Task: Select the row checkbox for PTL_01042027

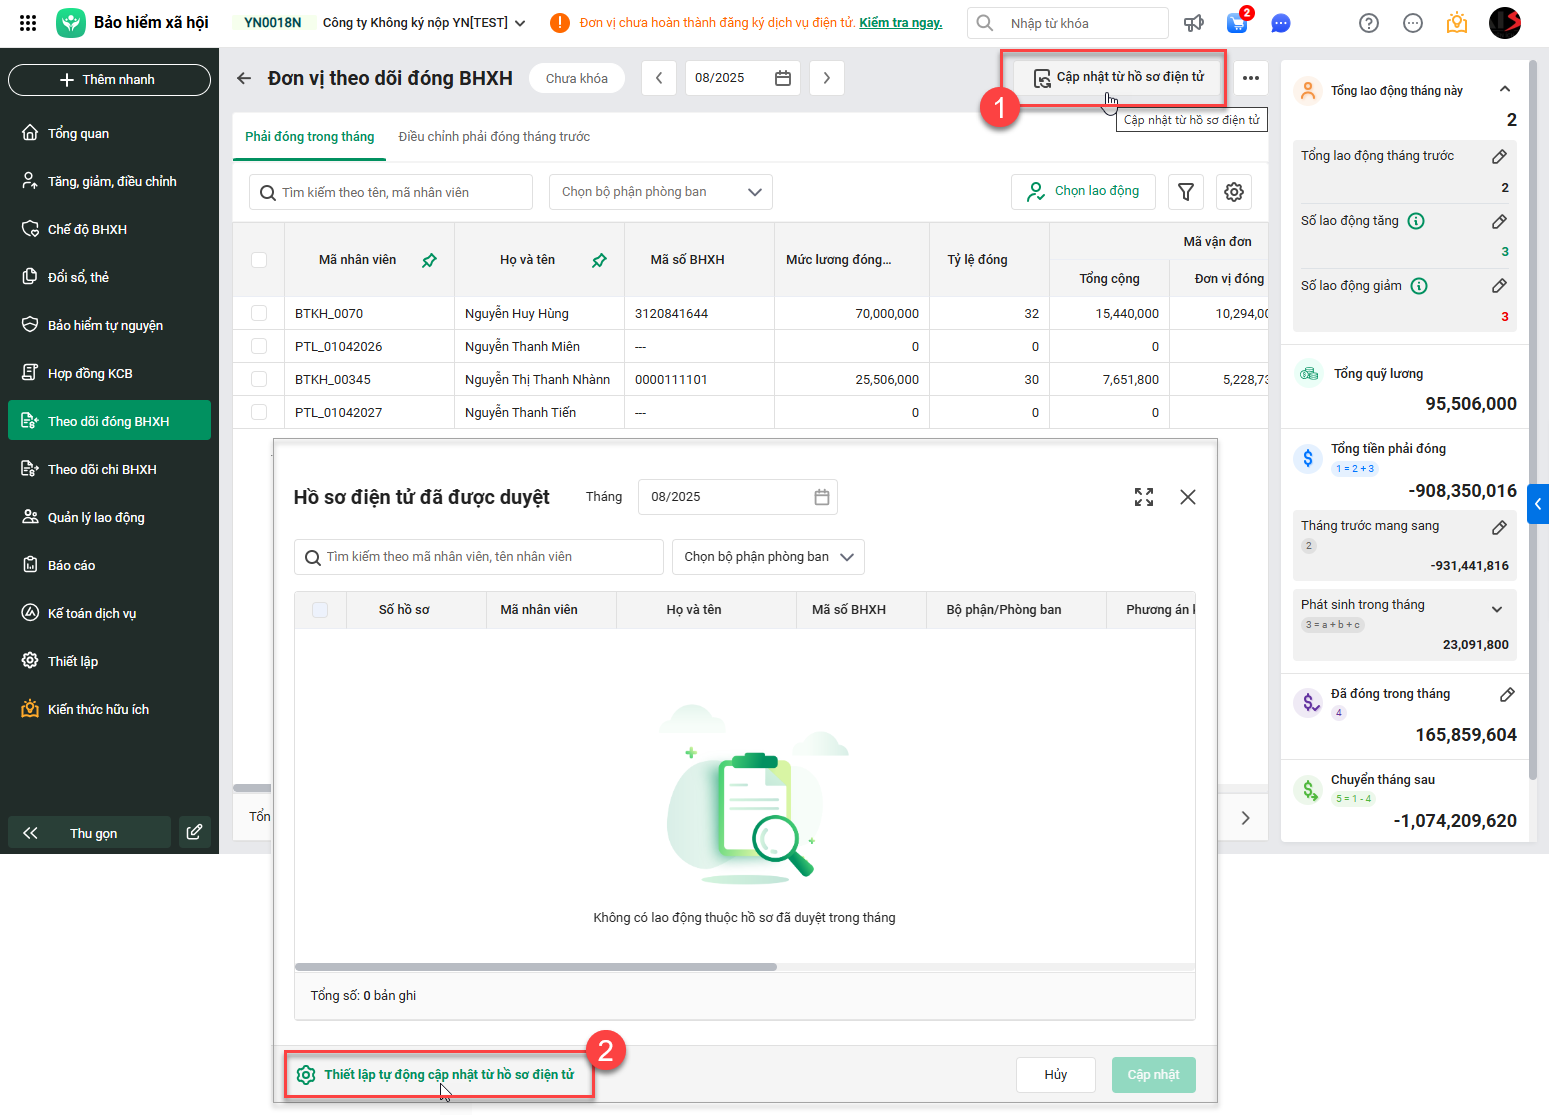Action: point(259,412)
